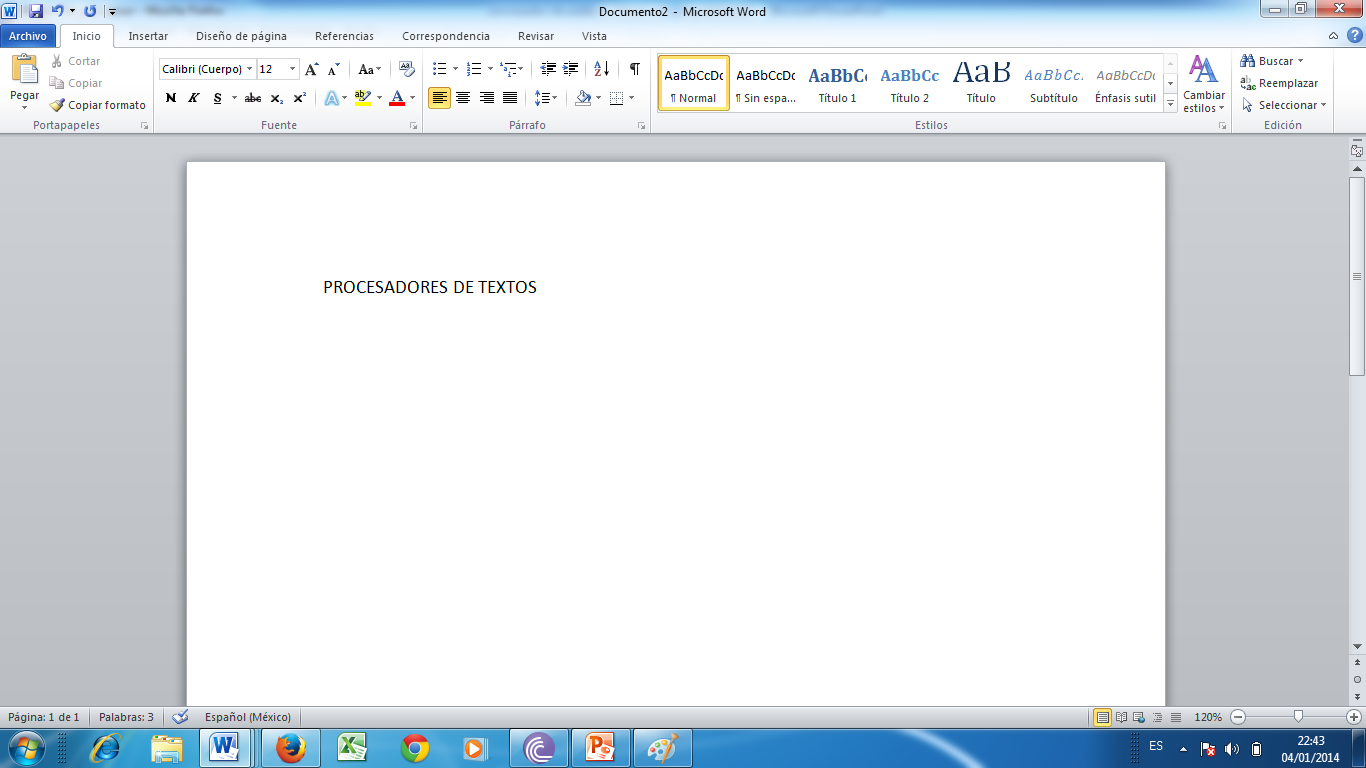
Task: Expand the font size dropdown
Action: point(292,70)
